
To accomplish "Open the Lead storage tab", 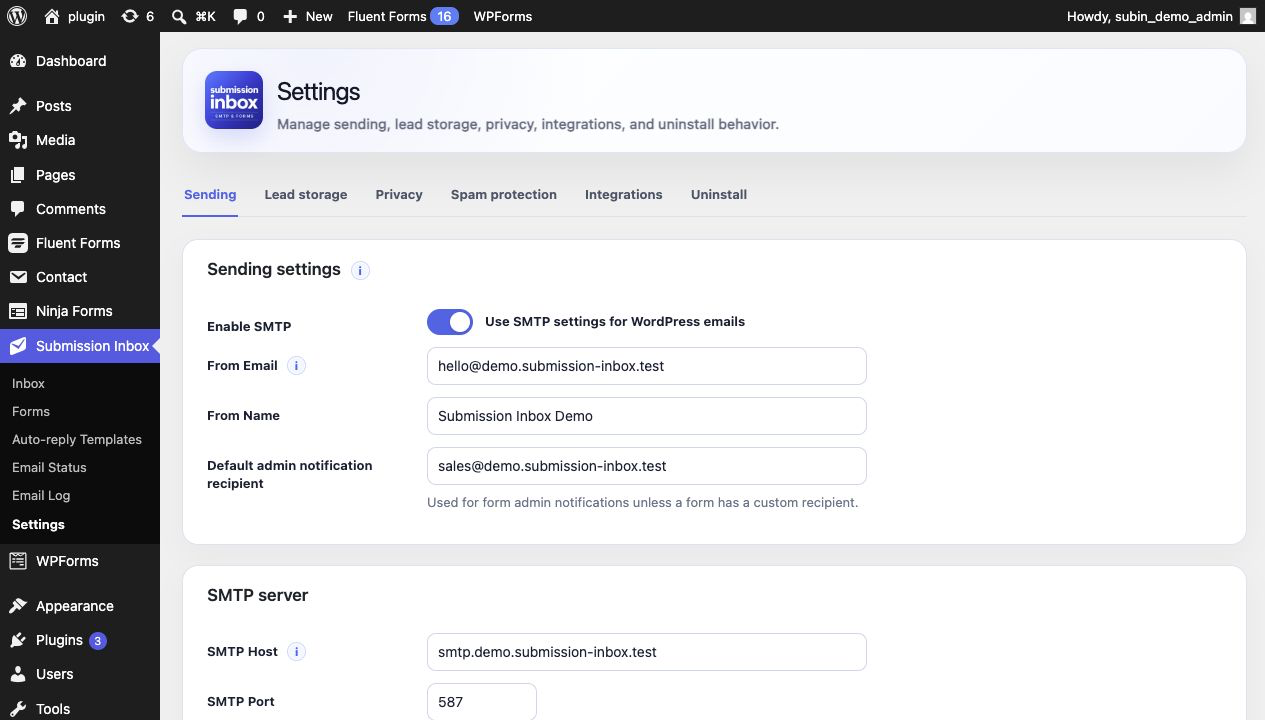I will point(306,195).
